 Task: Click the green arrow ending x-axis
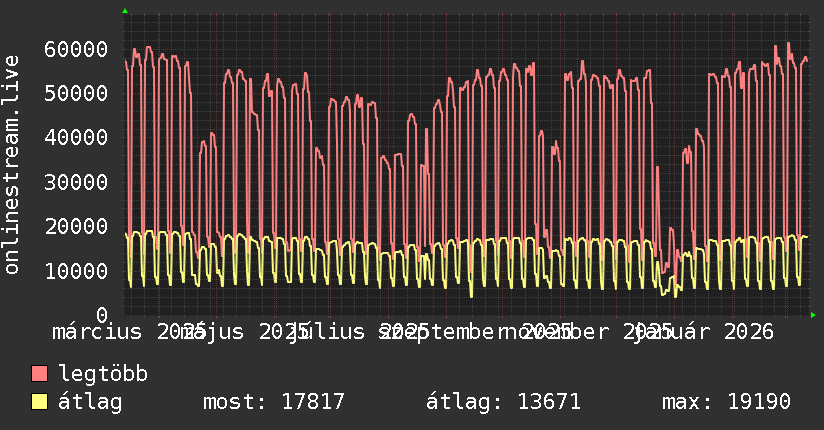coord(813,315)
